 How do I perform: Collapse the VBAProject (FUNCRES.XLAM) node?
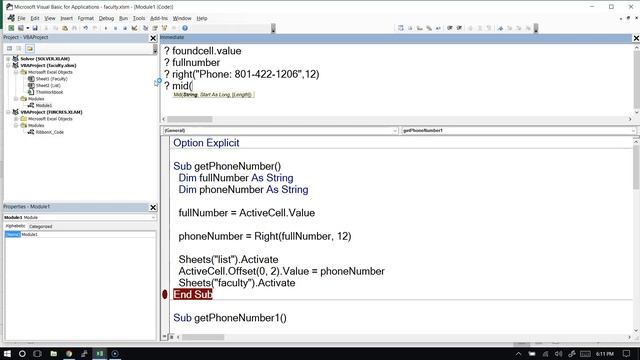pos(8,112)
